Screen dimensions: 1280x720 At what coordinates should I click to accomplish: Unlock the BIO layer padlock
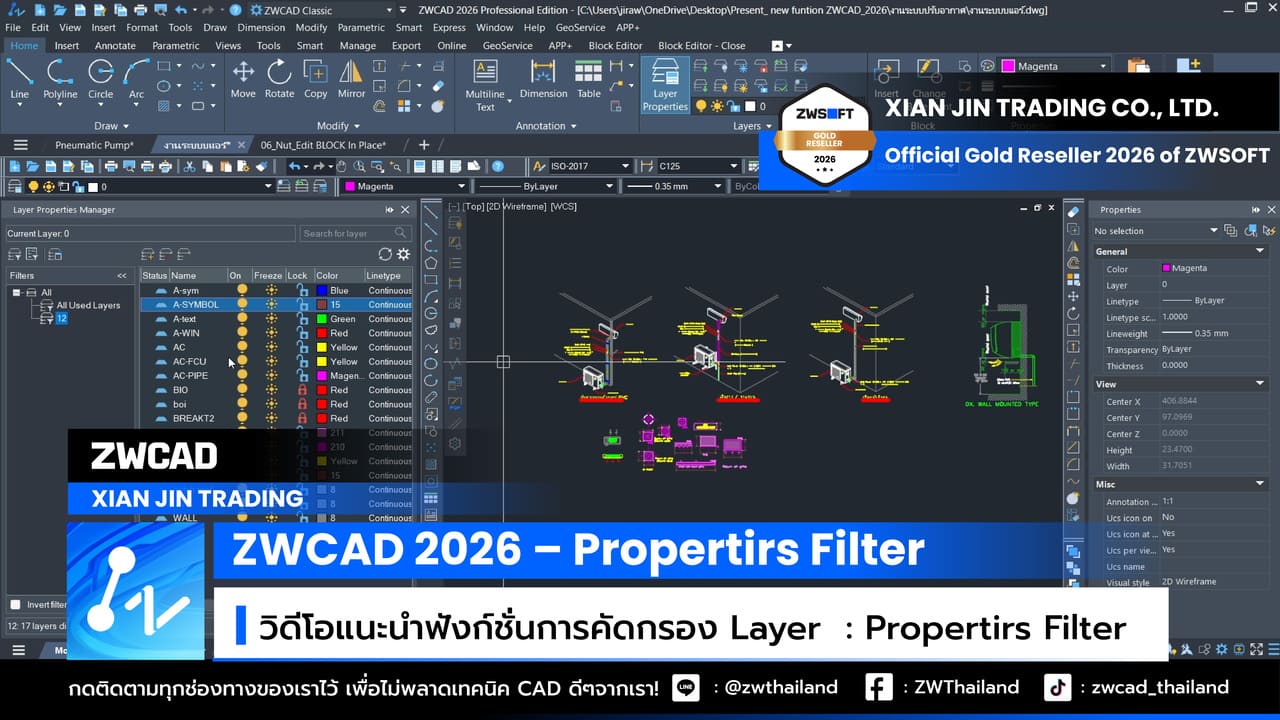pos(300,389)
